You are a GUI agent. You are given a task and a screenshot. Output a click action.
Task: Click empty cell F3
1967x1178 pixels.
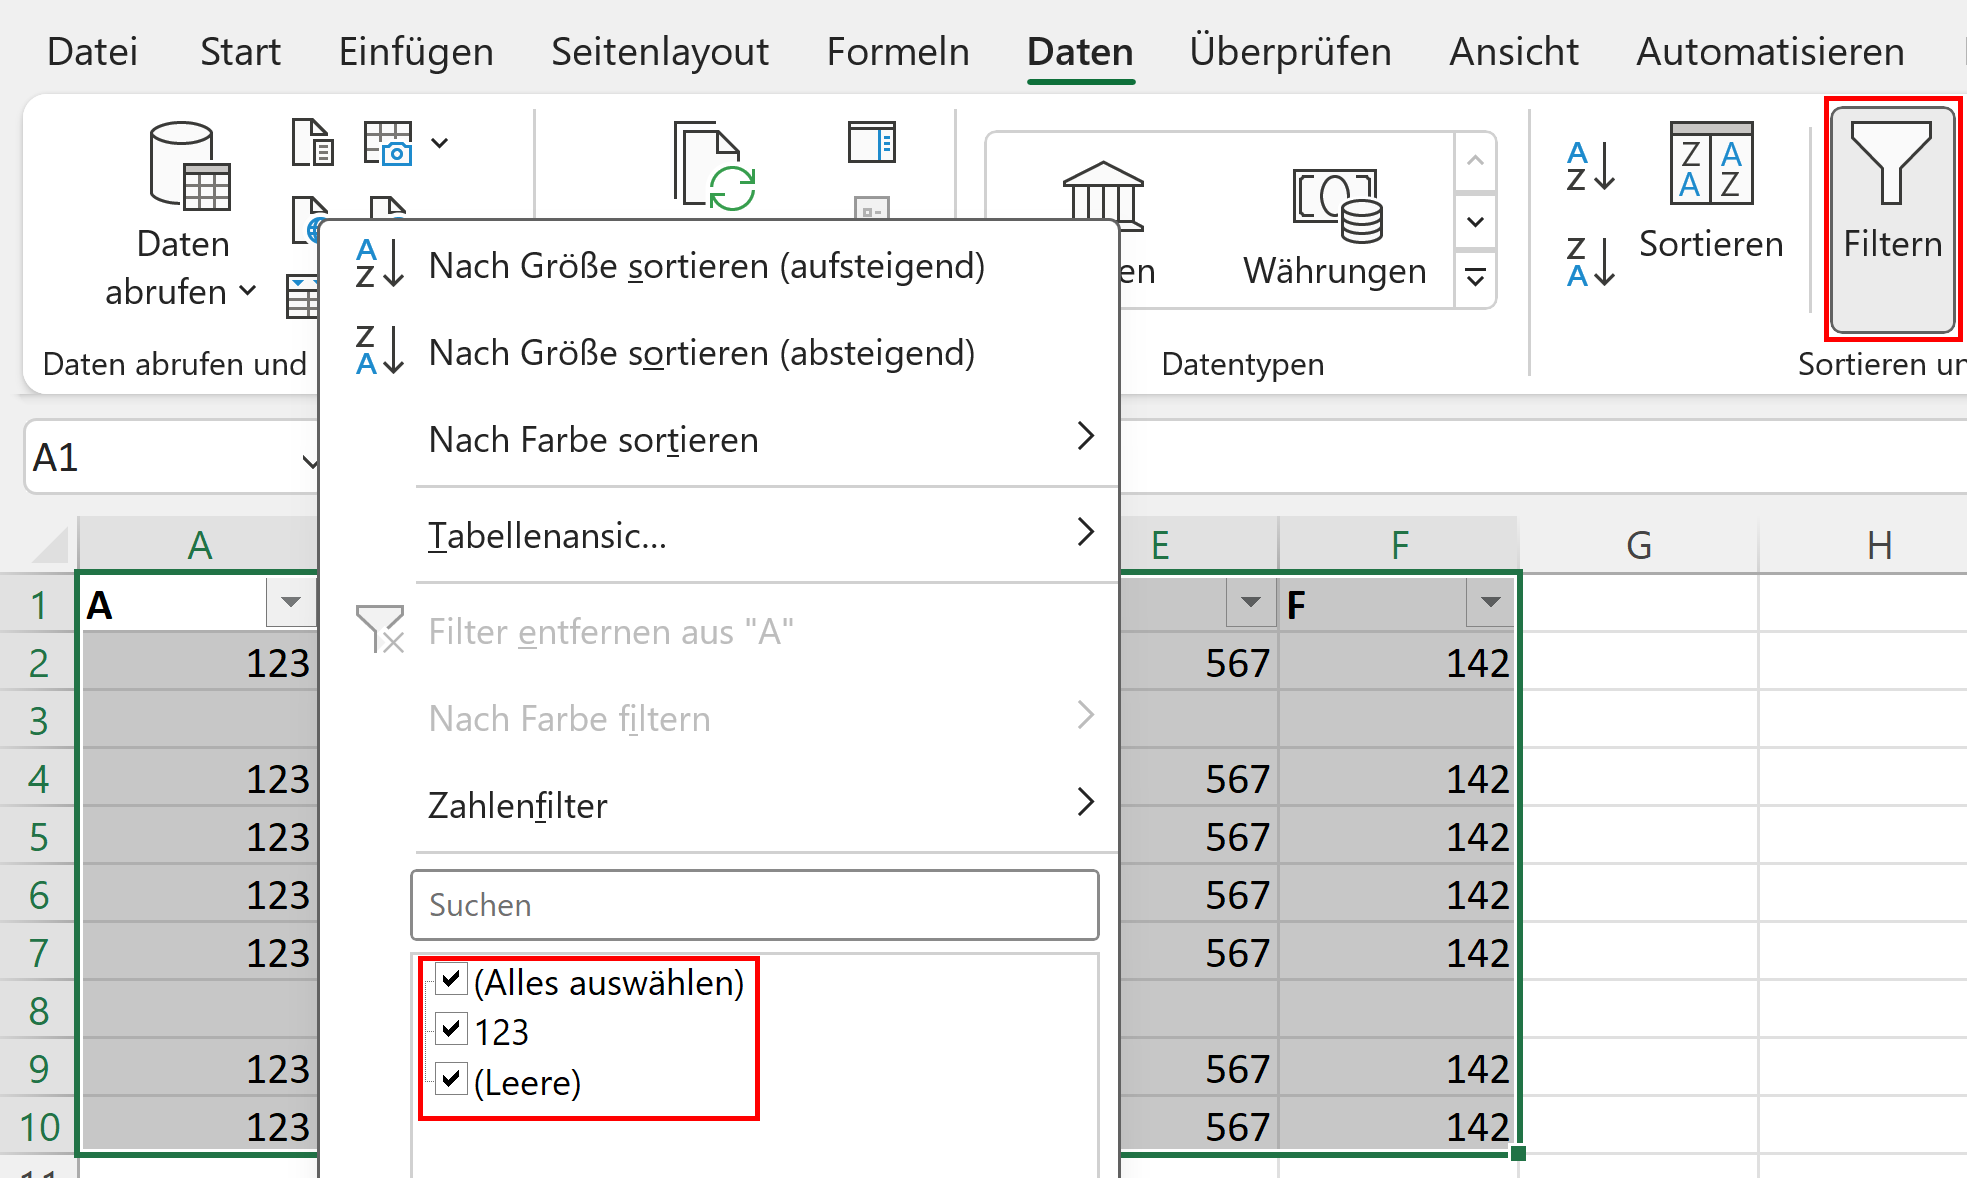click(x=1398, y=720)
